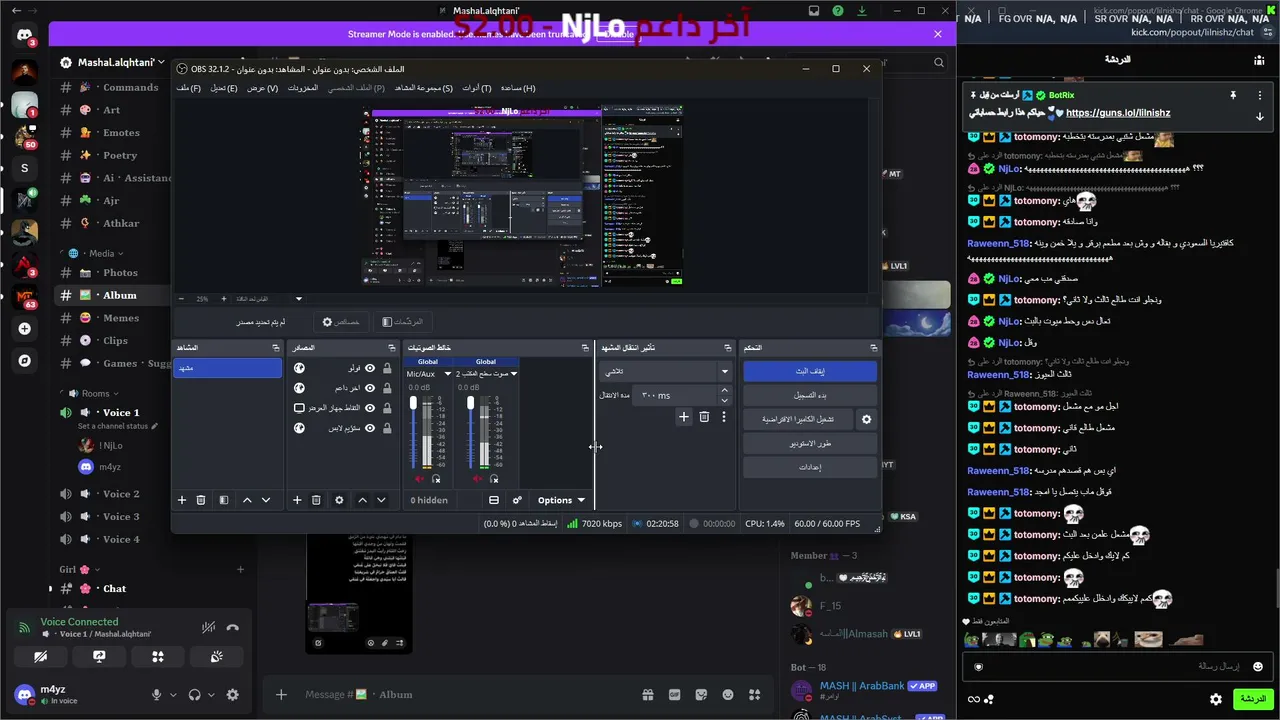Open guns.lol/lilnishz link in Kick chat

[1118, 113]
